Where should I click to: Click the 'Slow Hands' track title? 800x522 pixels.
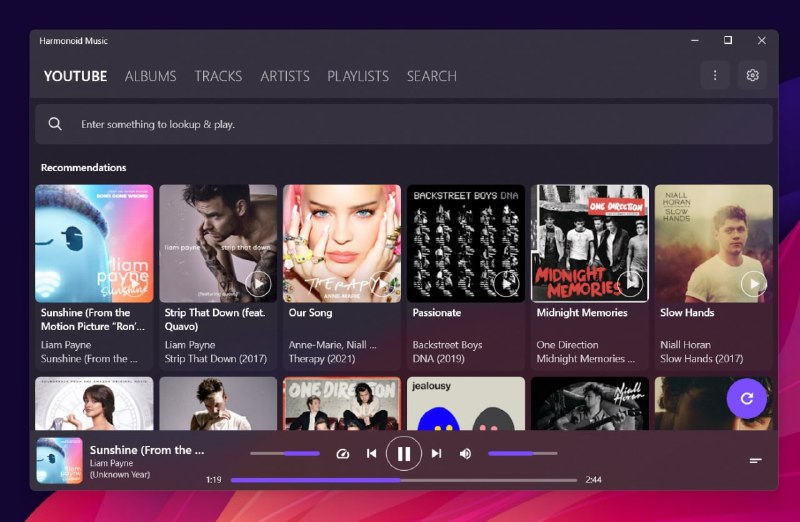click(x=687, y=313)
